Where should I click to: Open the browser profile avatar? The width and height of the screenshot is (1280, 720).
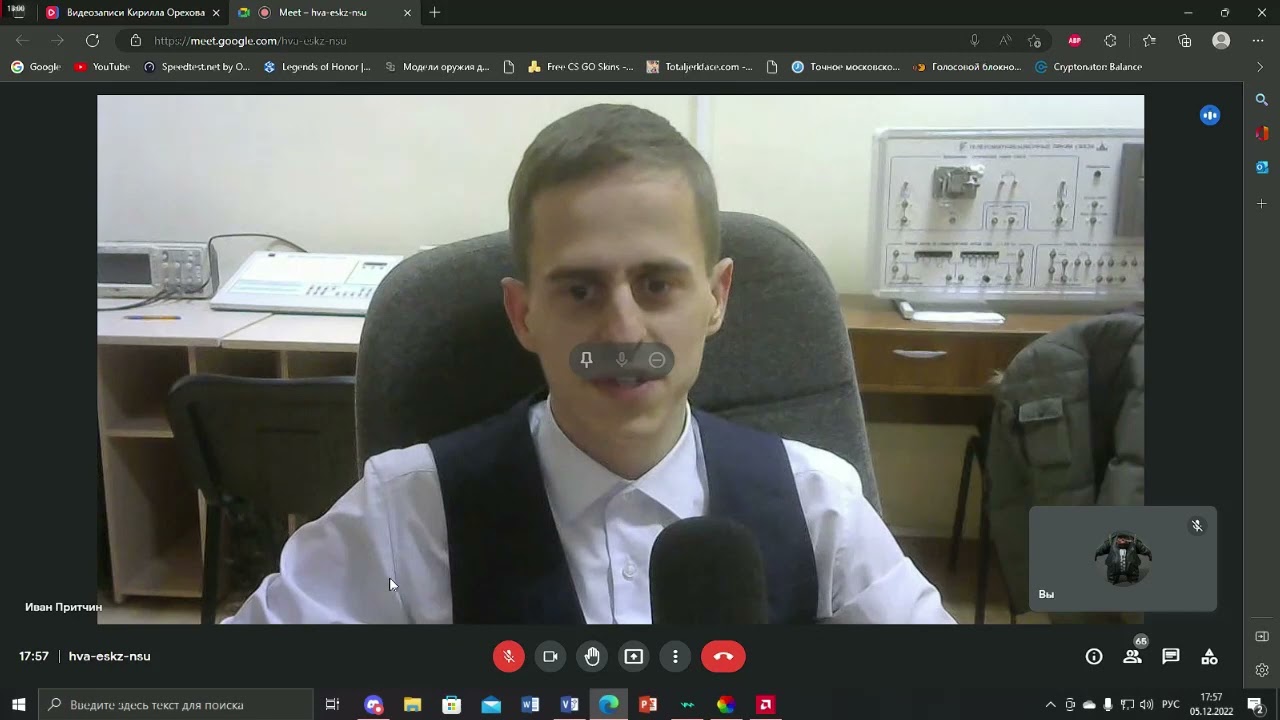[1221, 41]
